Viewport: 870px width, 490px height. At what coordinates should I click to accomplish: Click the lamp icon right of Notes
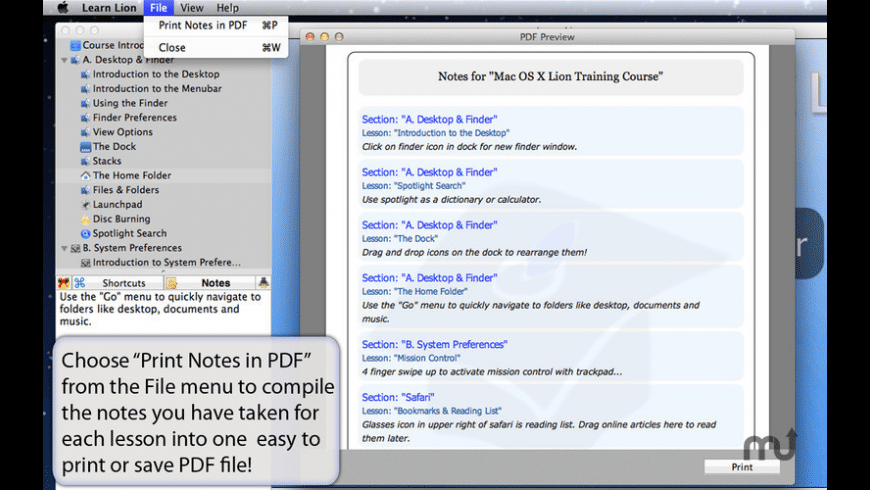click(264, 282)
